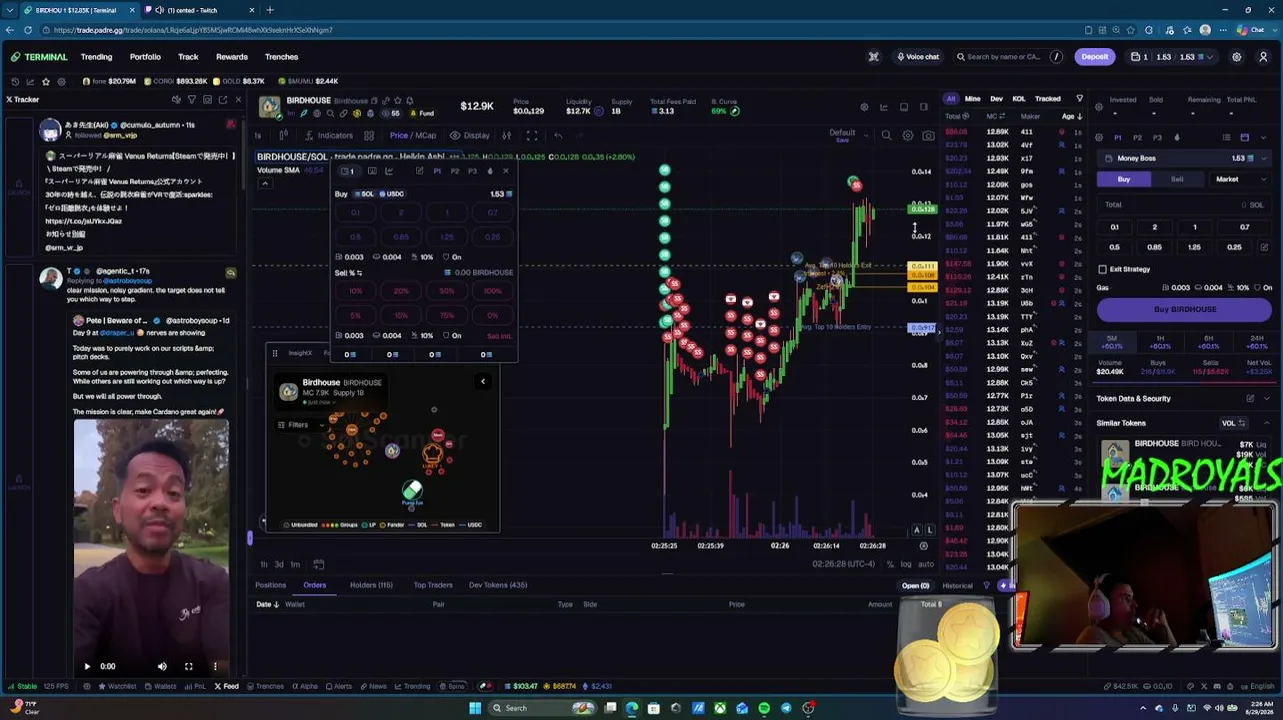Filter trades with the funnel icon
This screenshot has height=720, width=1283.
[x=1079, y=99]
